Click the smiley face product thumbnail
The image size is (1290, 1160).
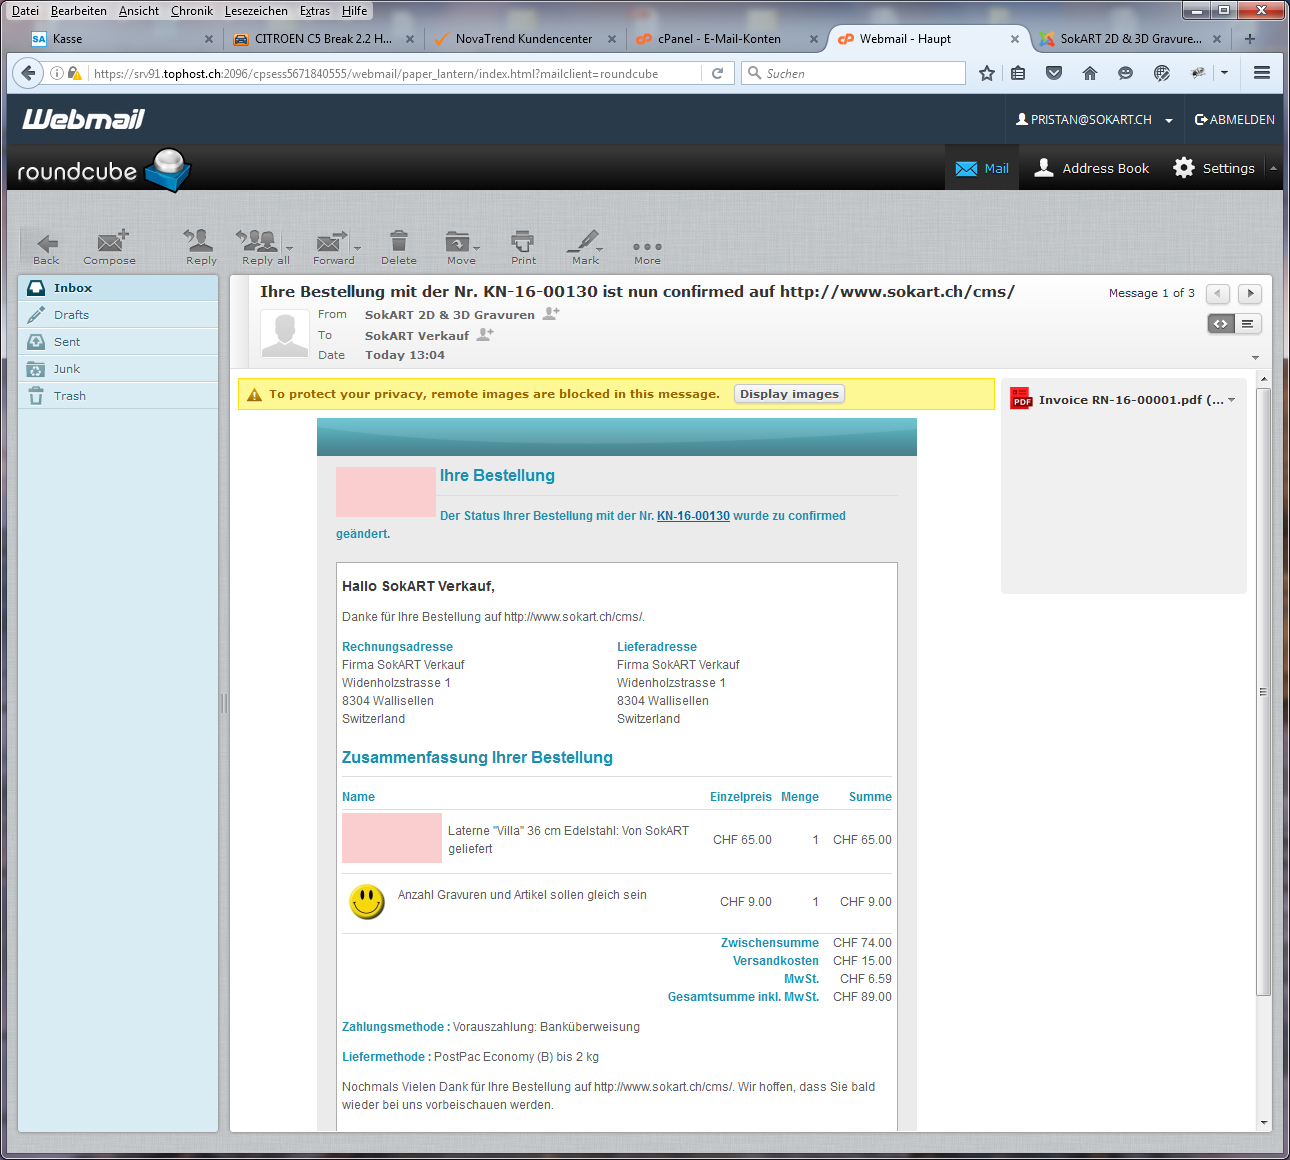[367, 901]
